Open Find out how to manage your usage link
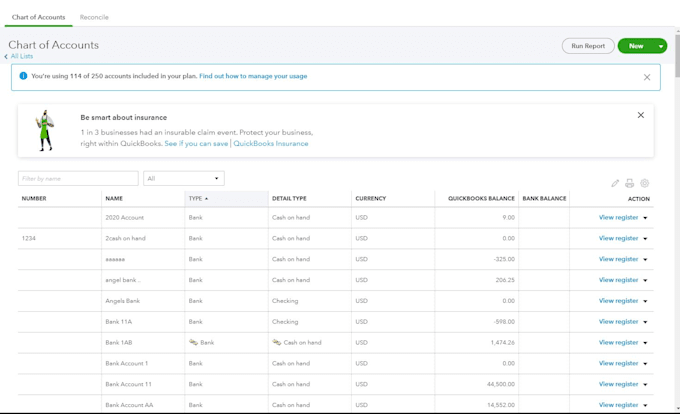The height and width of the screenshot is (414, 680). coord(253,76)
